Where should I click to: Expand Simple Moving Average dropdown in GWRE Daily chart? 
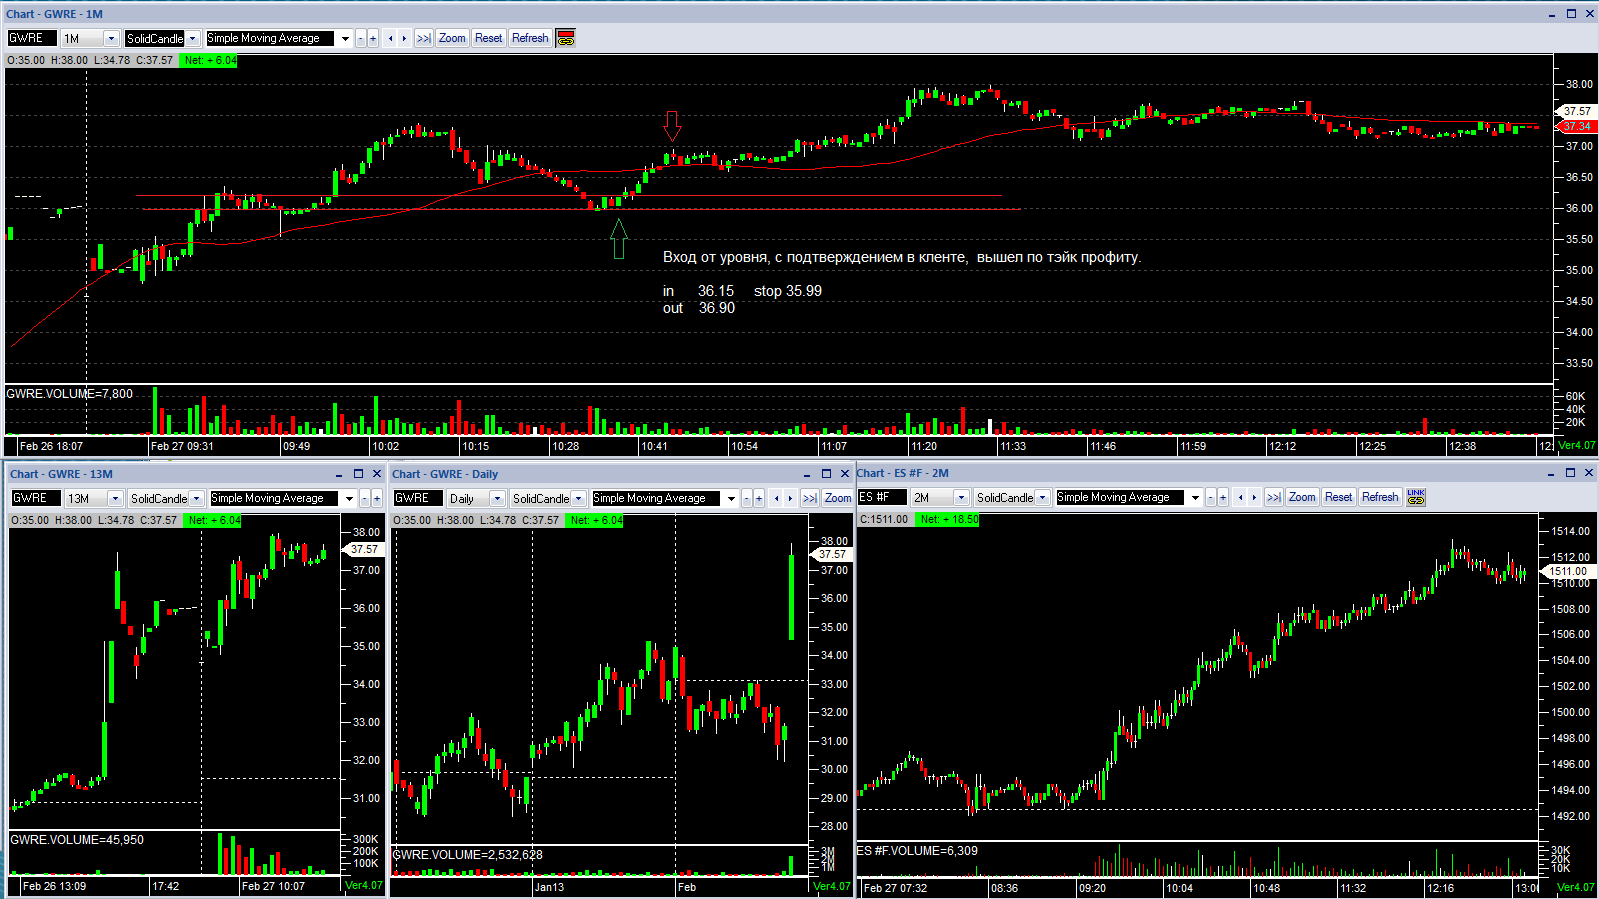pyautogui.click(x=731, y=498)
